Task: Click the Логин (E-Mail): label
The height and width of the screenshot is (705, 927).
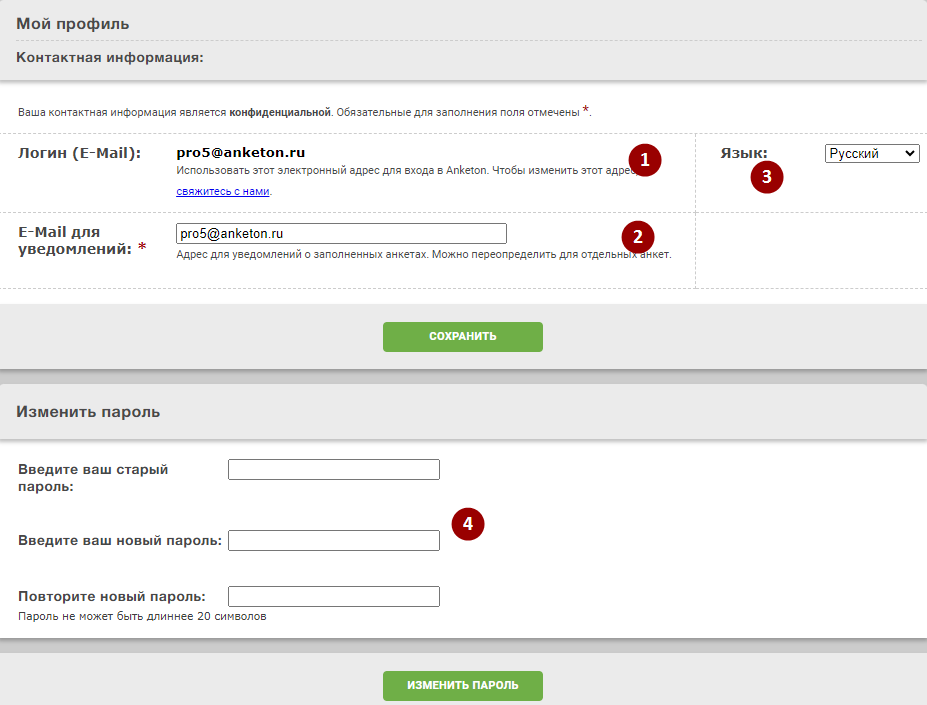Action: click(x=80, y=153)
